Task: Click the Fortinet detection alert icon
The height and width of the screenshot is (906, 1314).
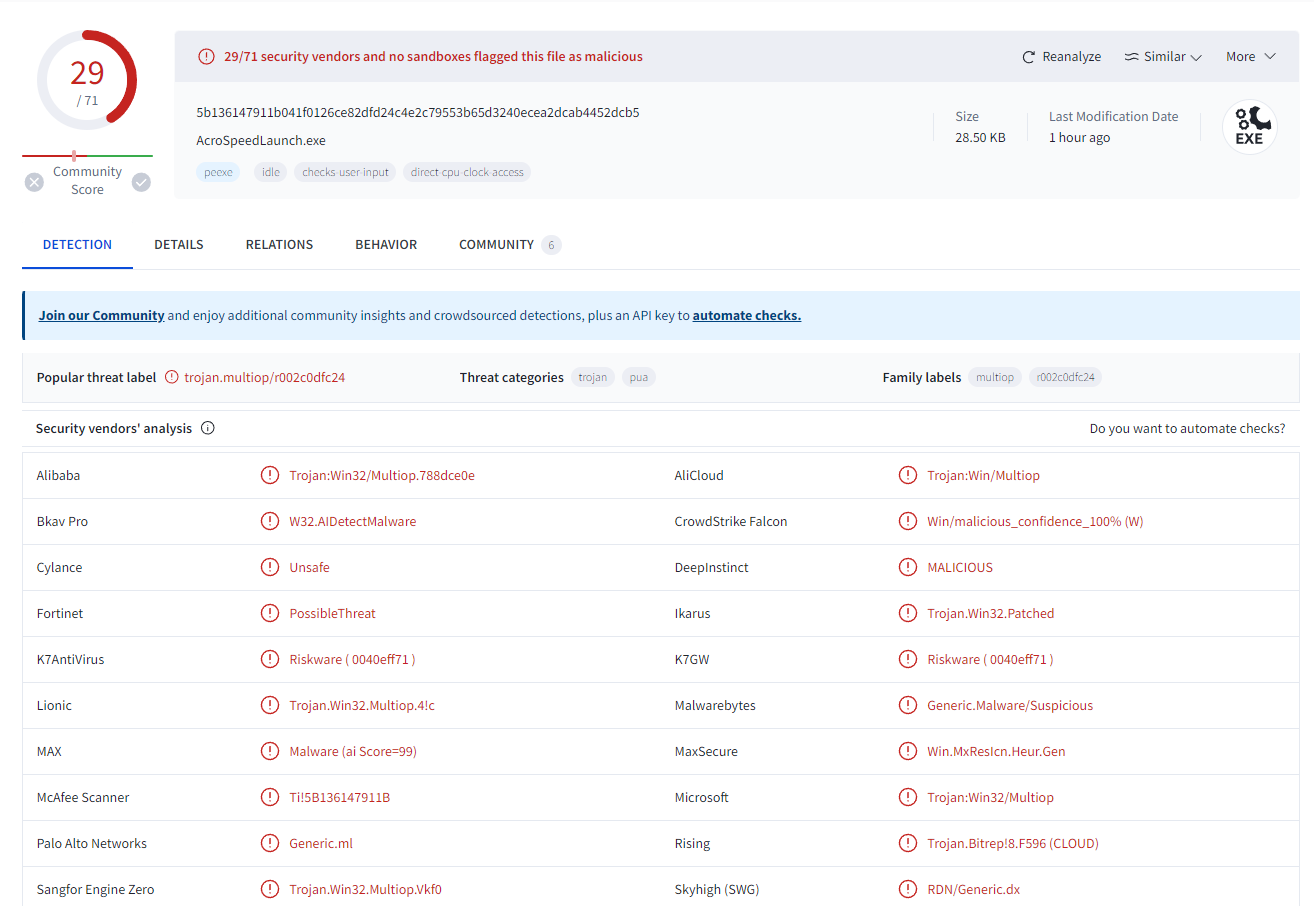Action: point(270,613)
